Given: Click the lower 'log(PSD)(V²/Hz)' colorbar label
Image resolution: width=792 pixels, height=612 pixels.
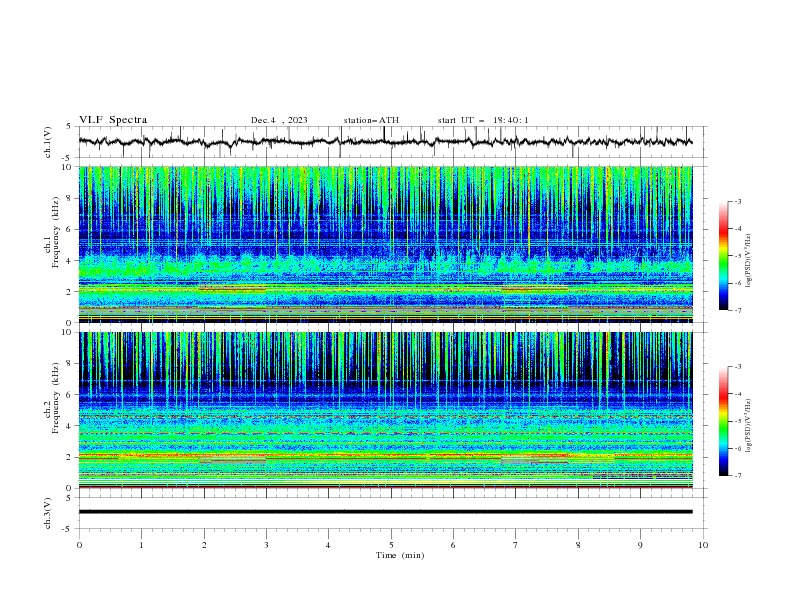Looking at the screenshot, I should point(749,426).
